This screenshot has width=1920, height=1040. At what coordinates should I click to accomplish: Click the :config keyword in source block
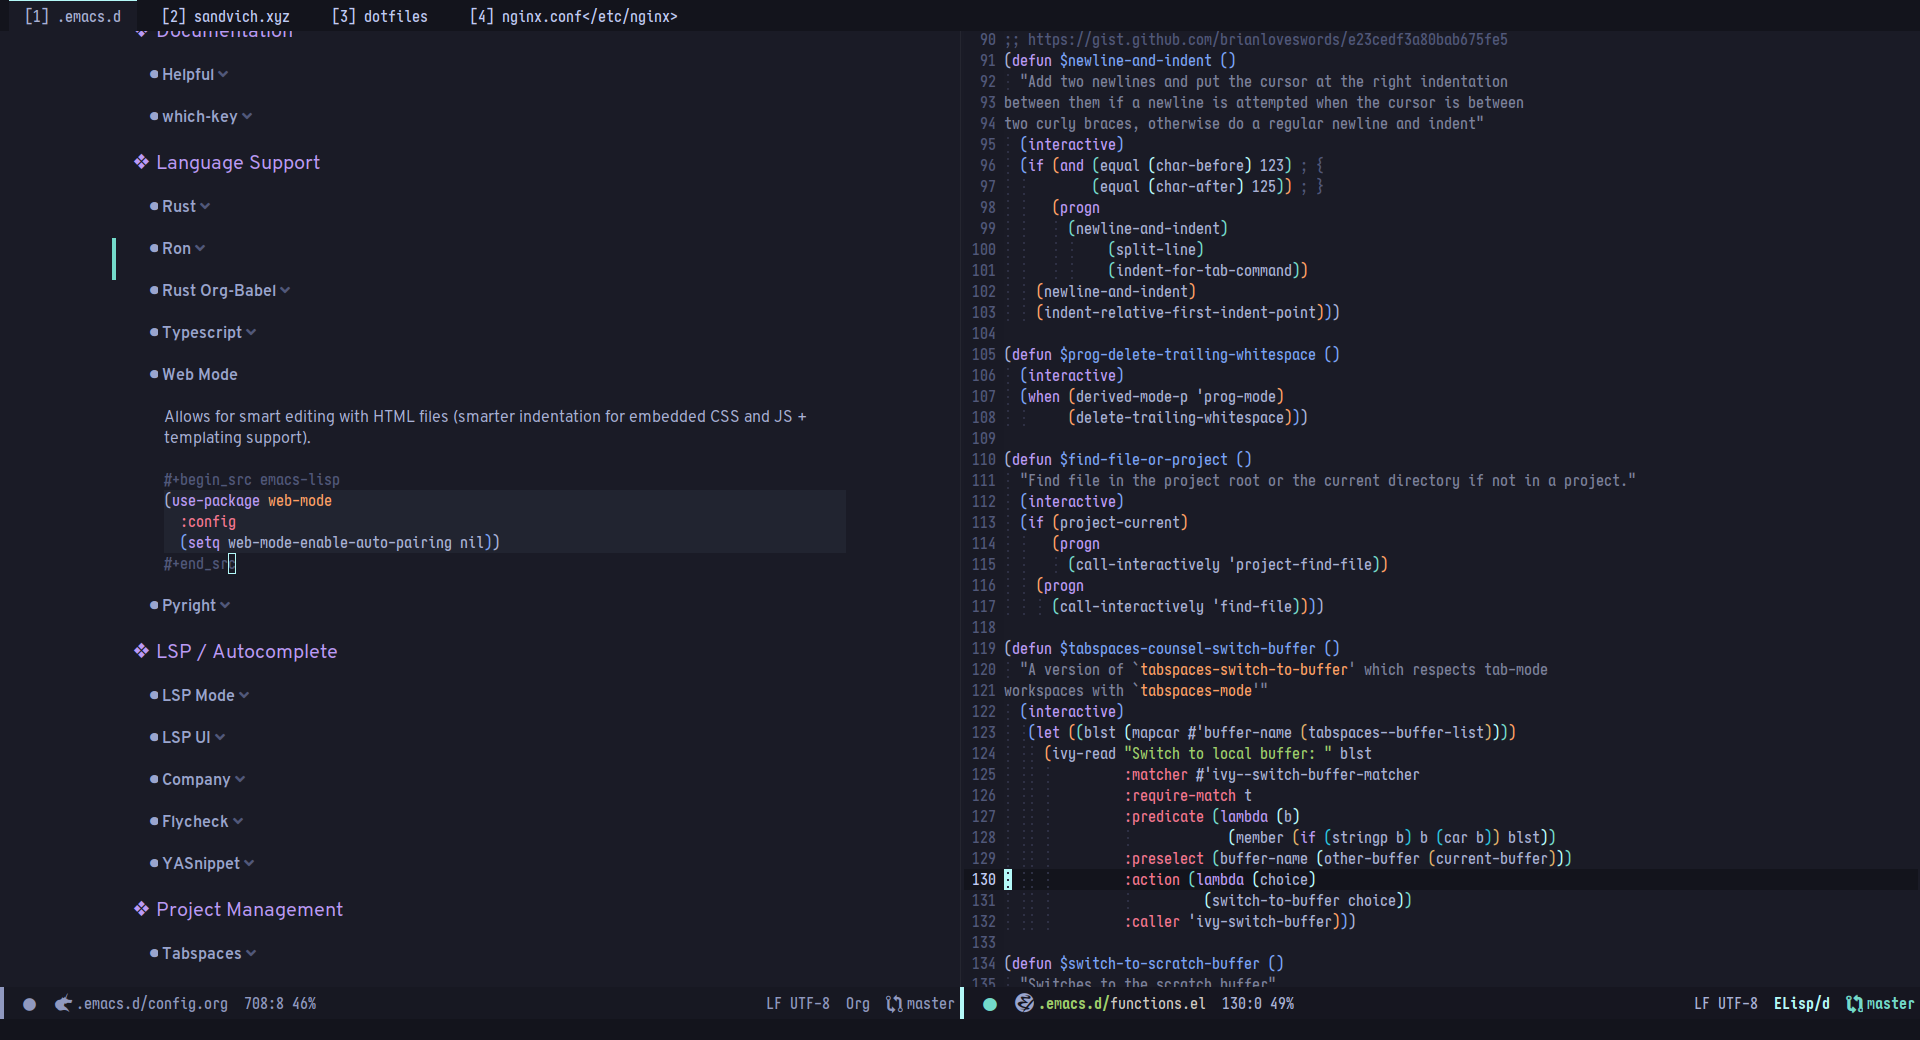pos(208,522)
